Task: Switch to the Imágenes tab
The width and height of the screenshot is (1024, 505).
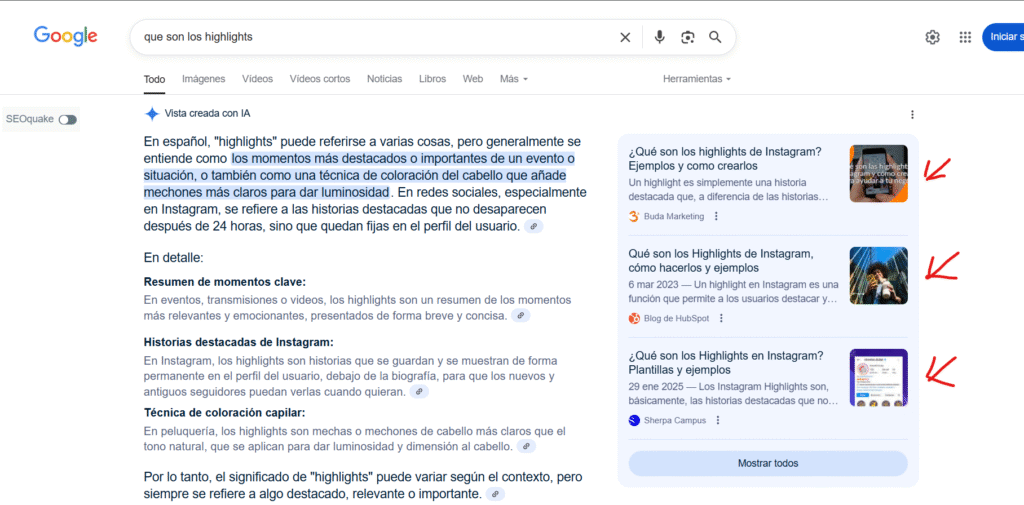Action: tap(204, 79)
